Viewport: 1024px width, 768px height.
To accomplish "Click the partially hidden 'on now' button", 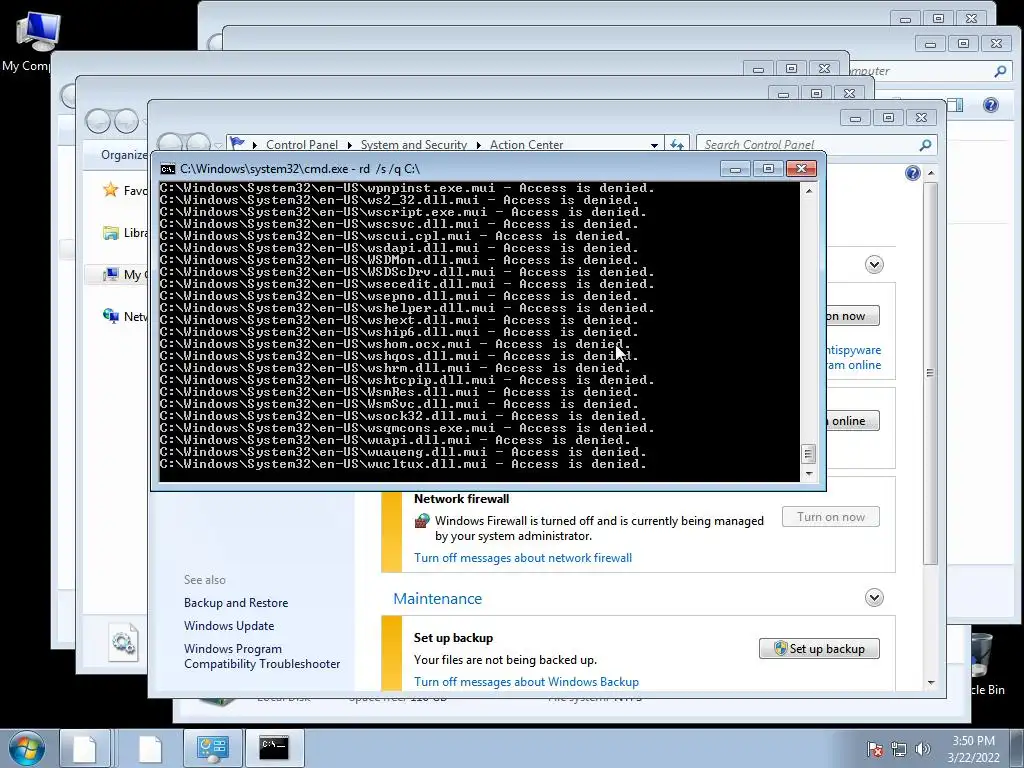I will 853,316.
